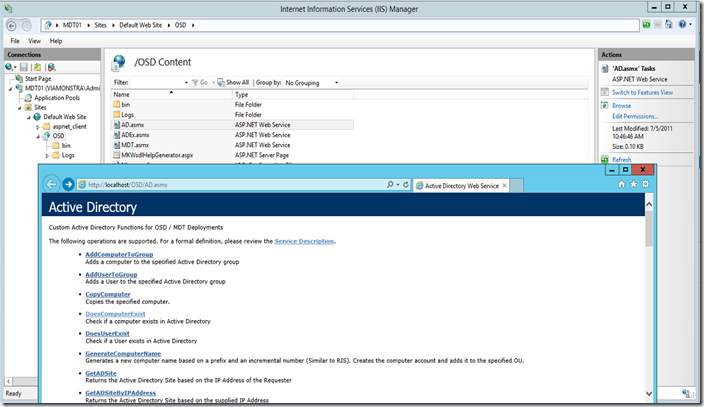Click the browser forward arrow button
Image resolution: width=704 pixels, height=407 pixels.
coord(68,185)
